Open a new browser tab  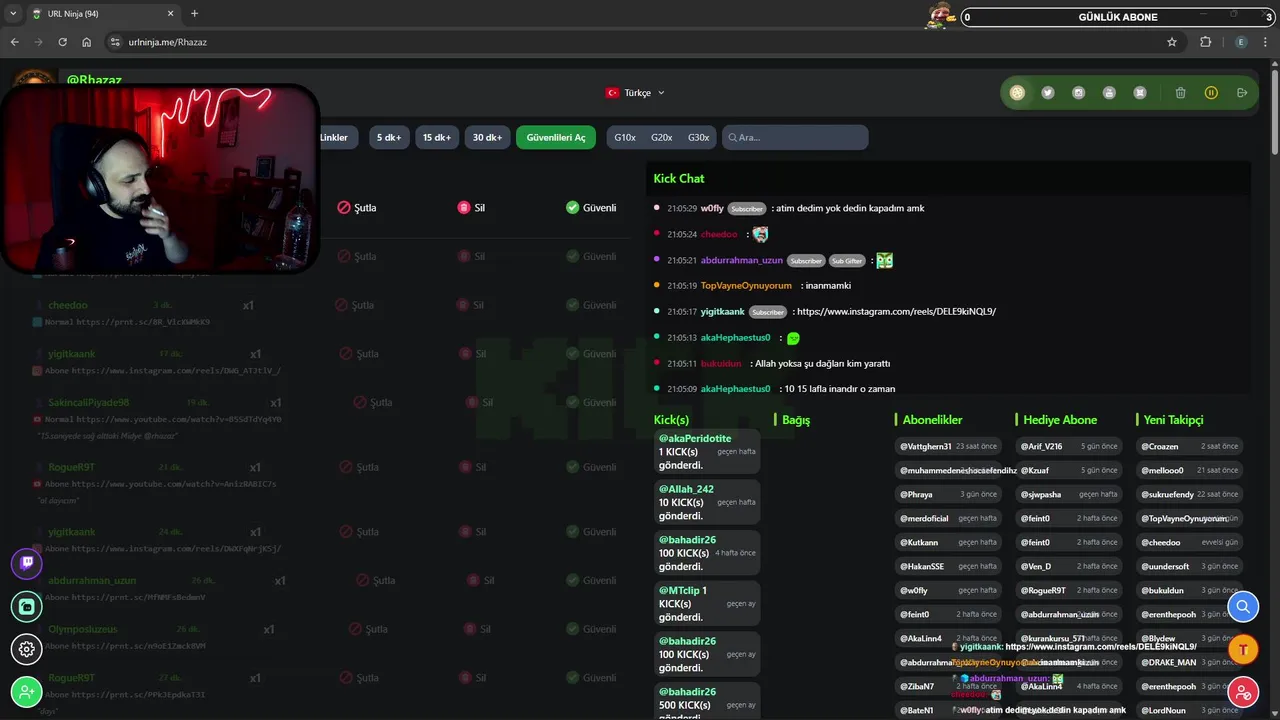click(194, 14)
